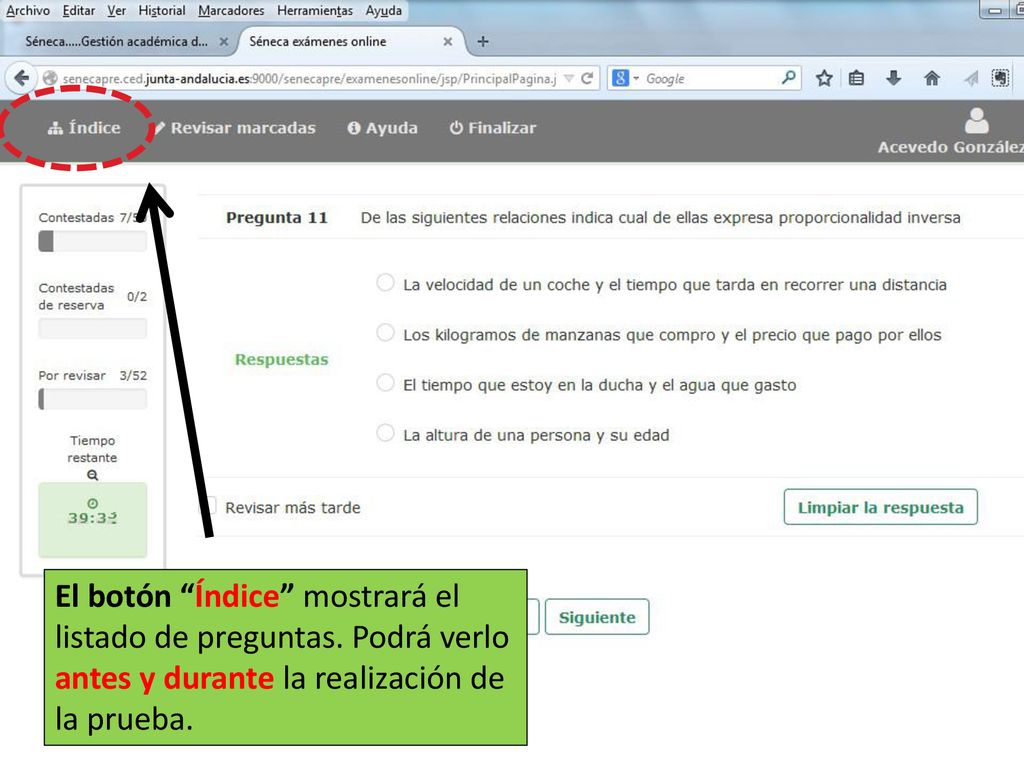The image size is (1024, 768).
Task: Click the site identity globe icon
Action: (x=50, y=78)
